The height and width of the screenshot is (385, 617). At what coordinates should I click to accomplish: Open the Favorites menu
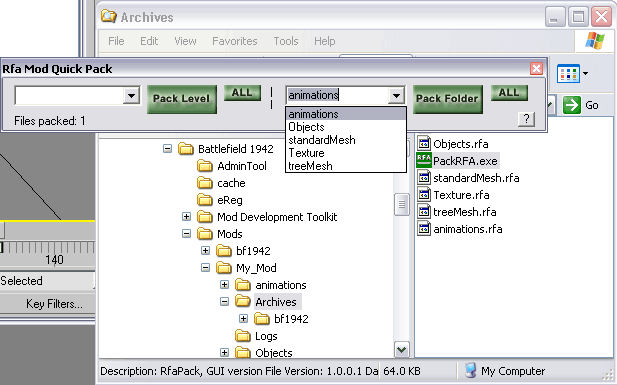tap(235, 41)
